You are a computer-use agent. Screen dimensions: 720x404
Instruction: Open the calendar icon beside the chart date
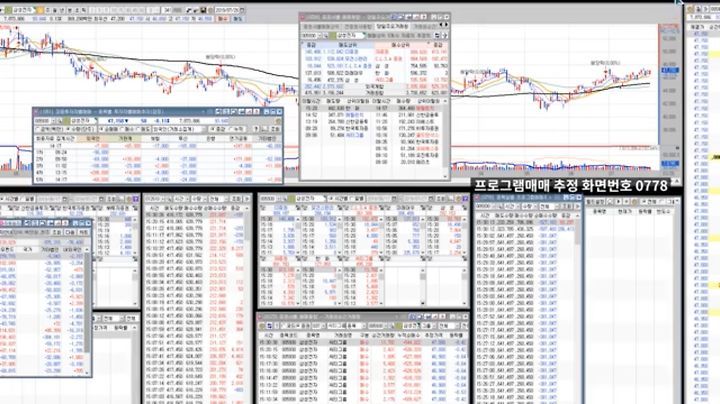[243, 10]
